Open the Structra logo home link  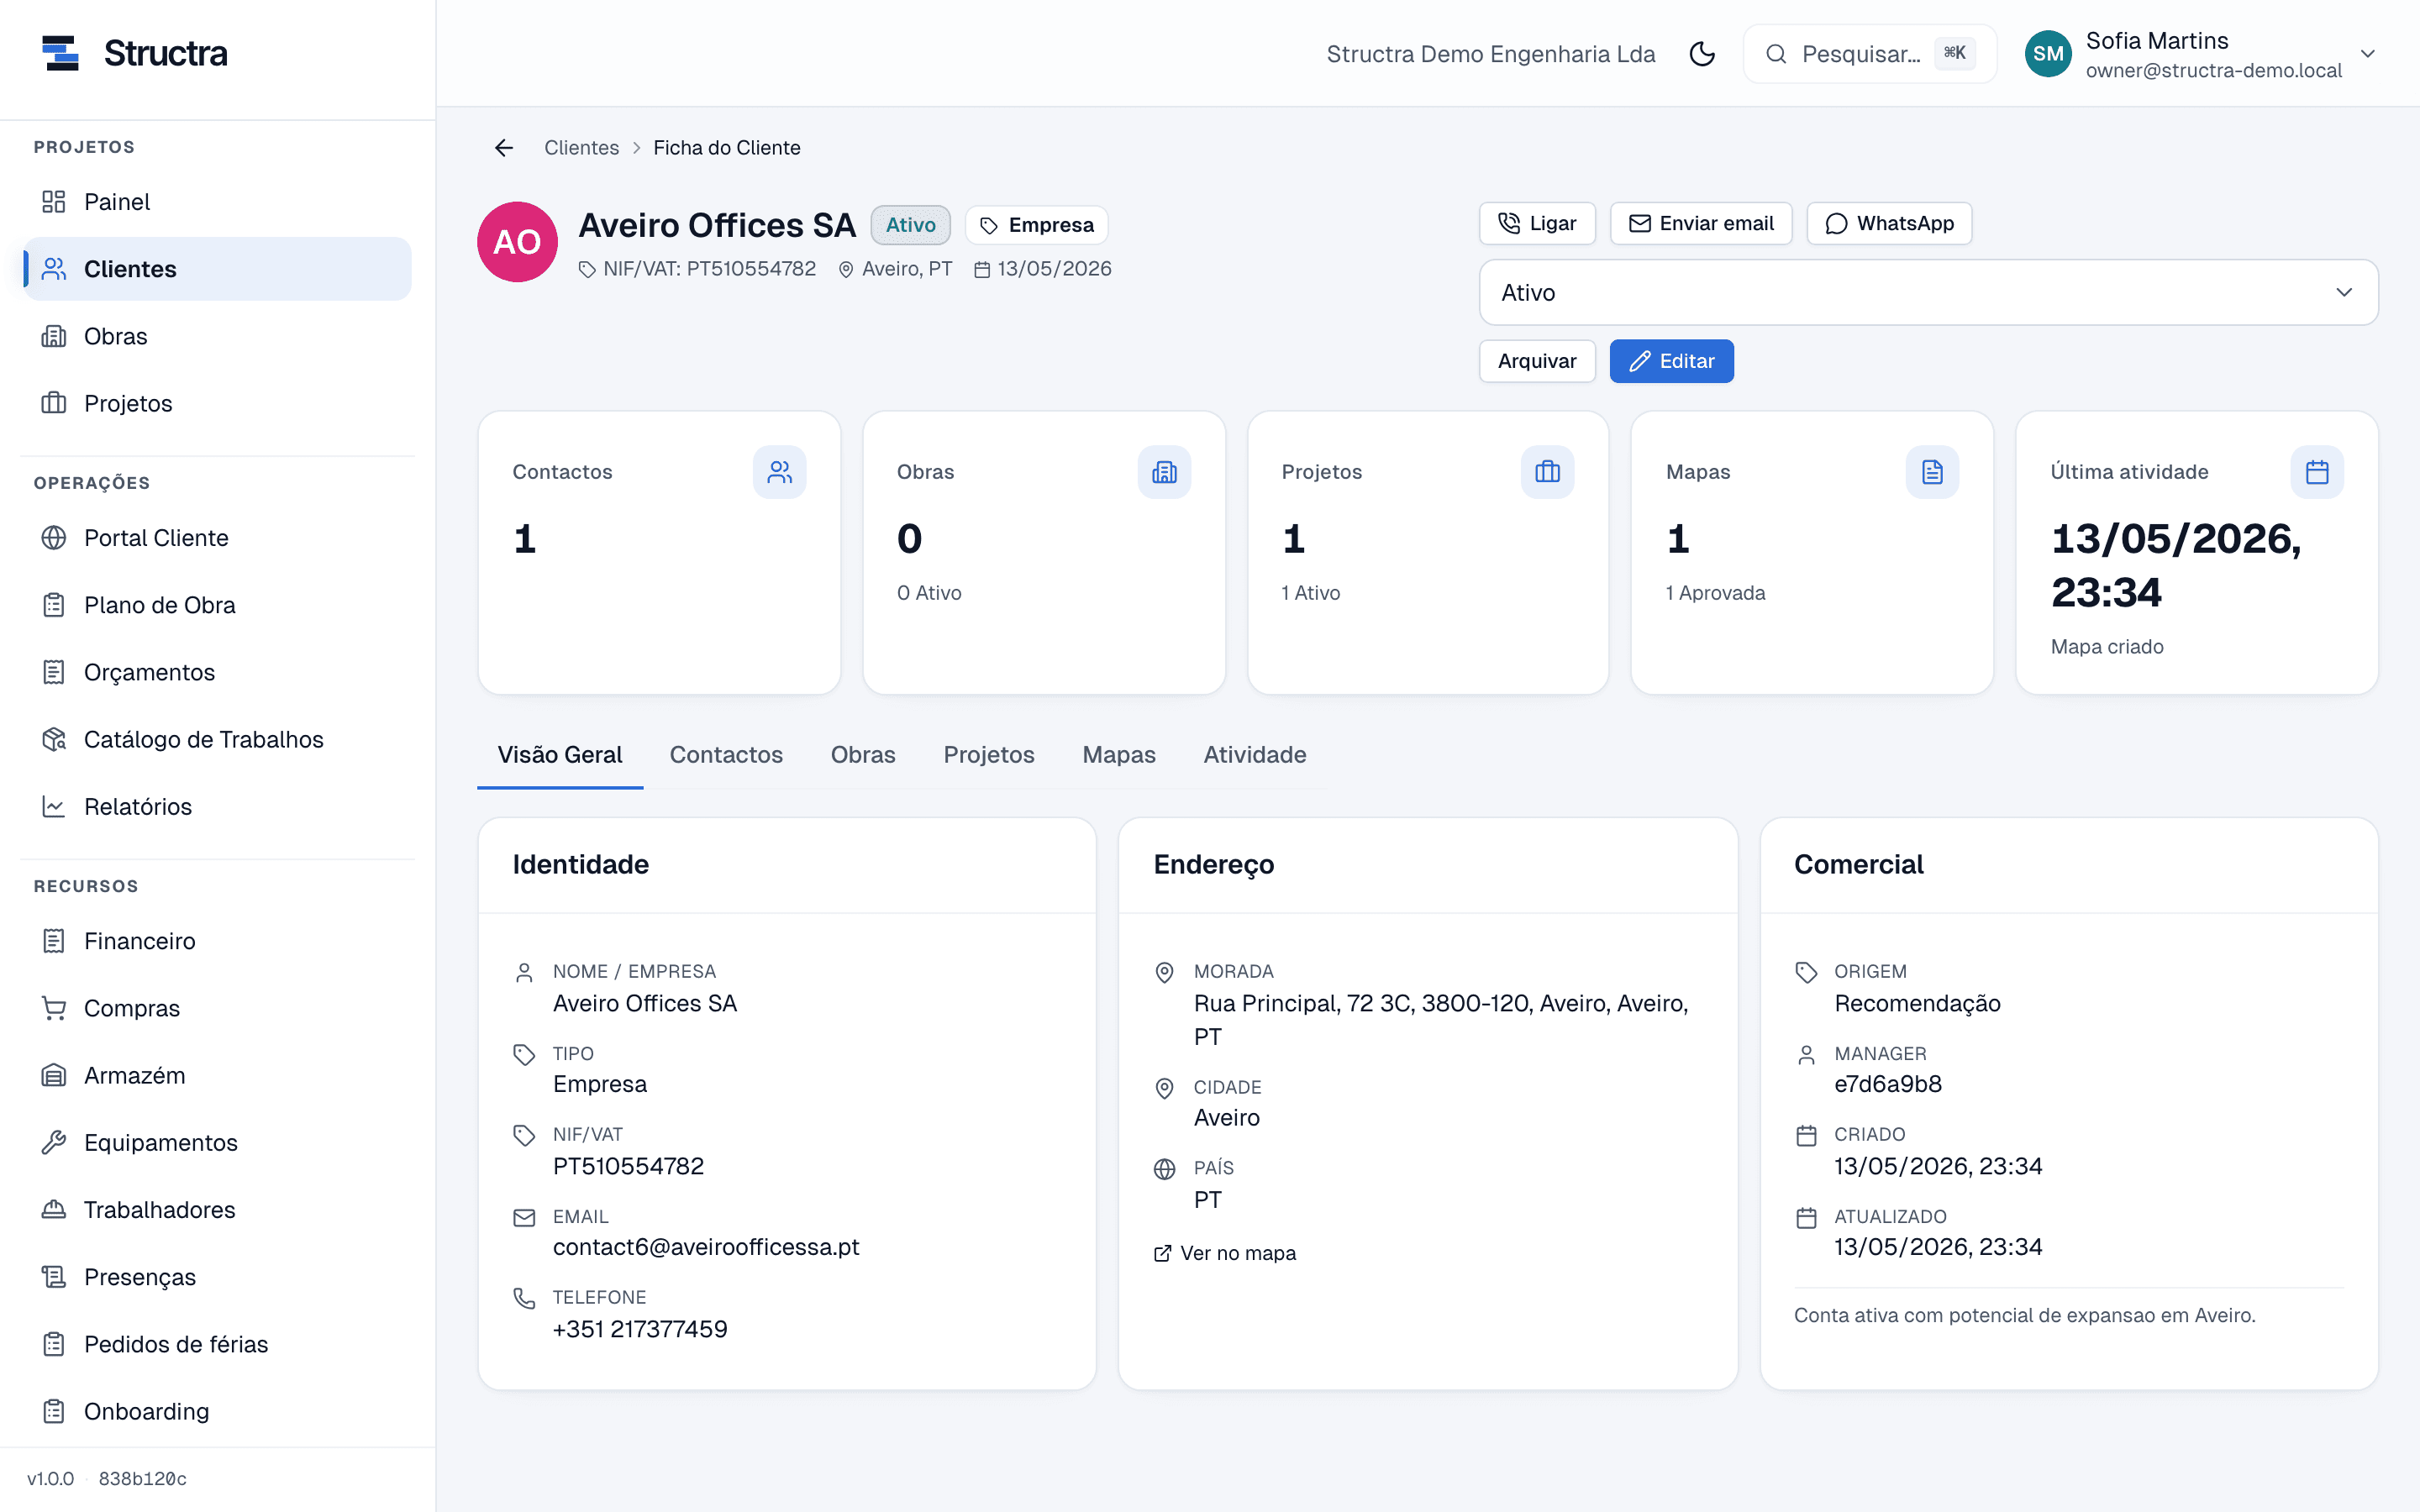tap(134, 53)
